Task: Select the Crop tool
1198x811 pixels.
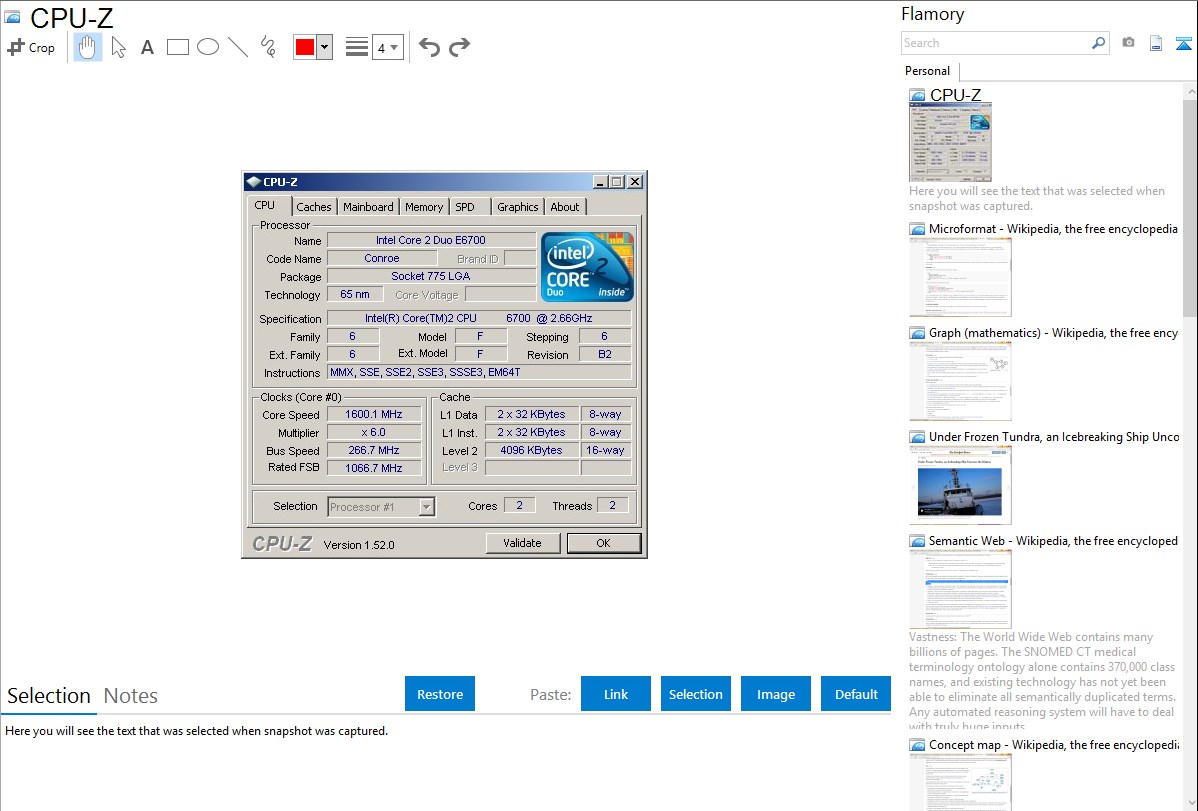Action: (31, 47)
